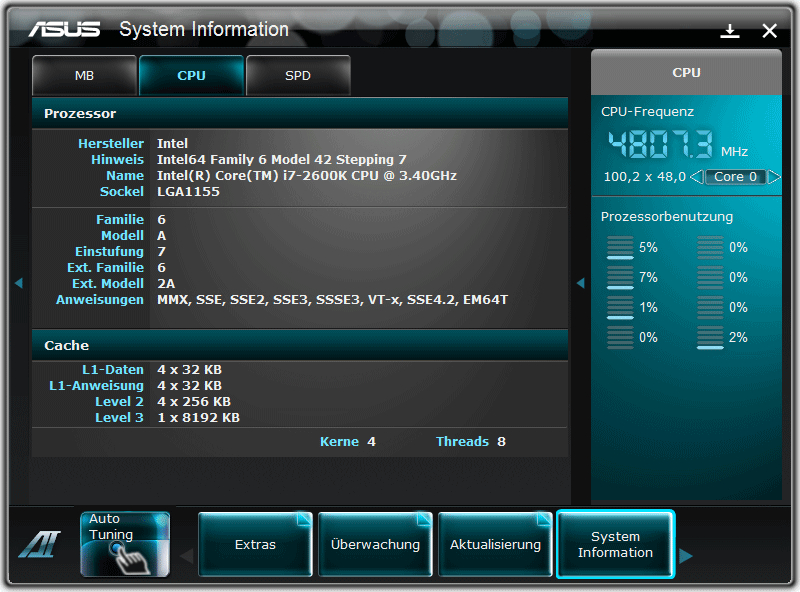The image size is (800, 592).
Task: Click the L1-Daten label
Action: [113, 369]
